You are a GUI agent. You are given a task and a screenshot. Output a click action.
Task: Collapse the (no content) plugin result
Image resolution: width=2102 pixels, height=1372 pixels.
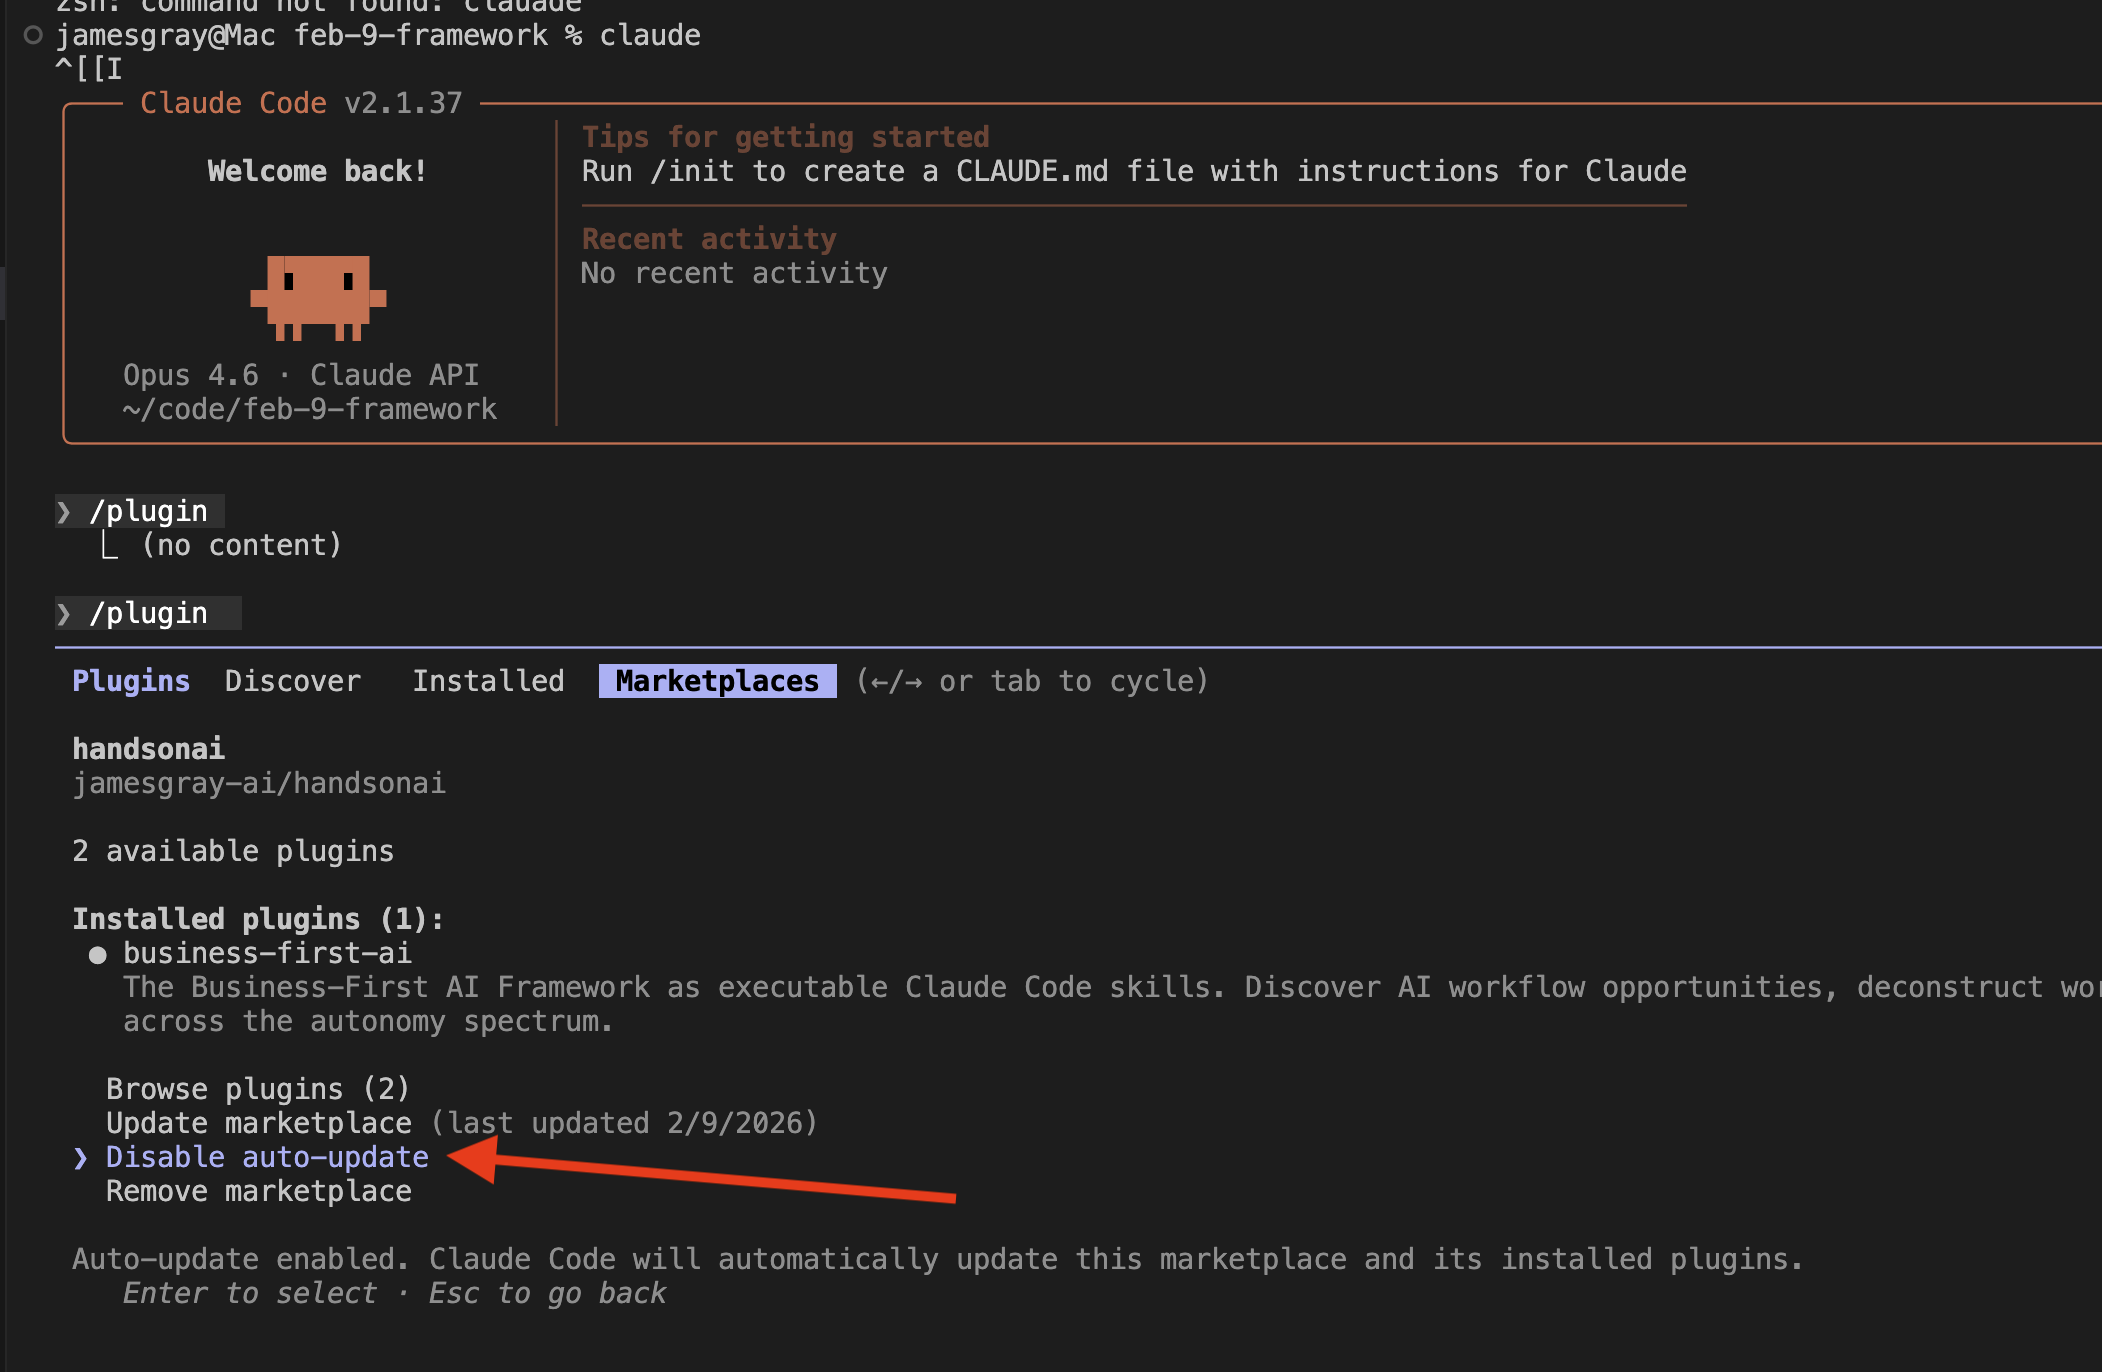click(240, 544)
